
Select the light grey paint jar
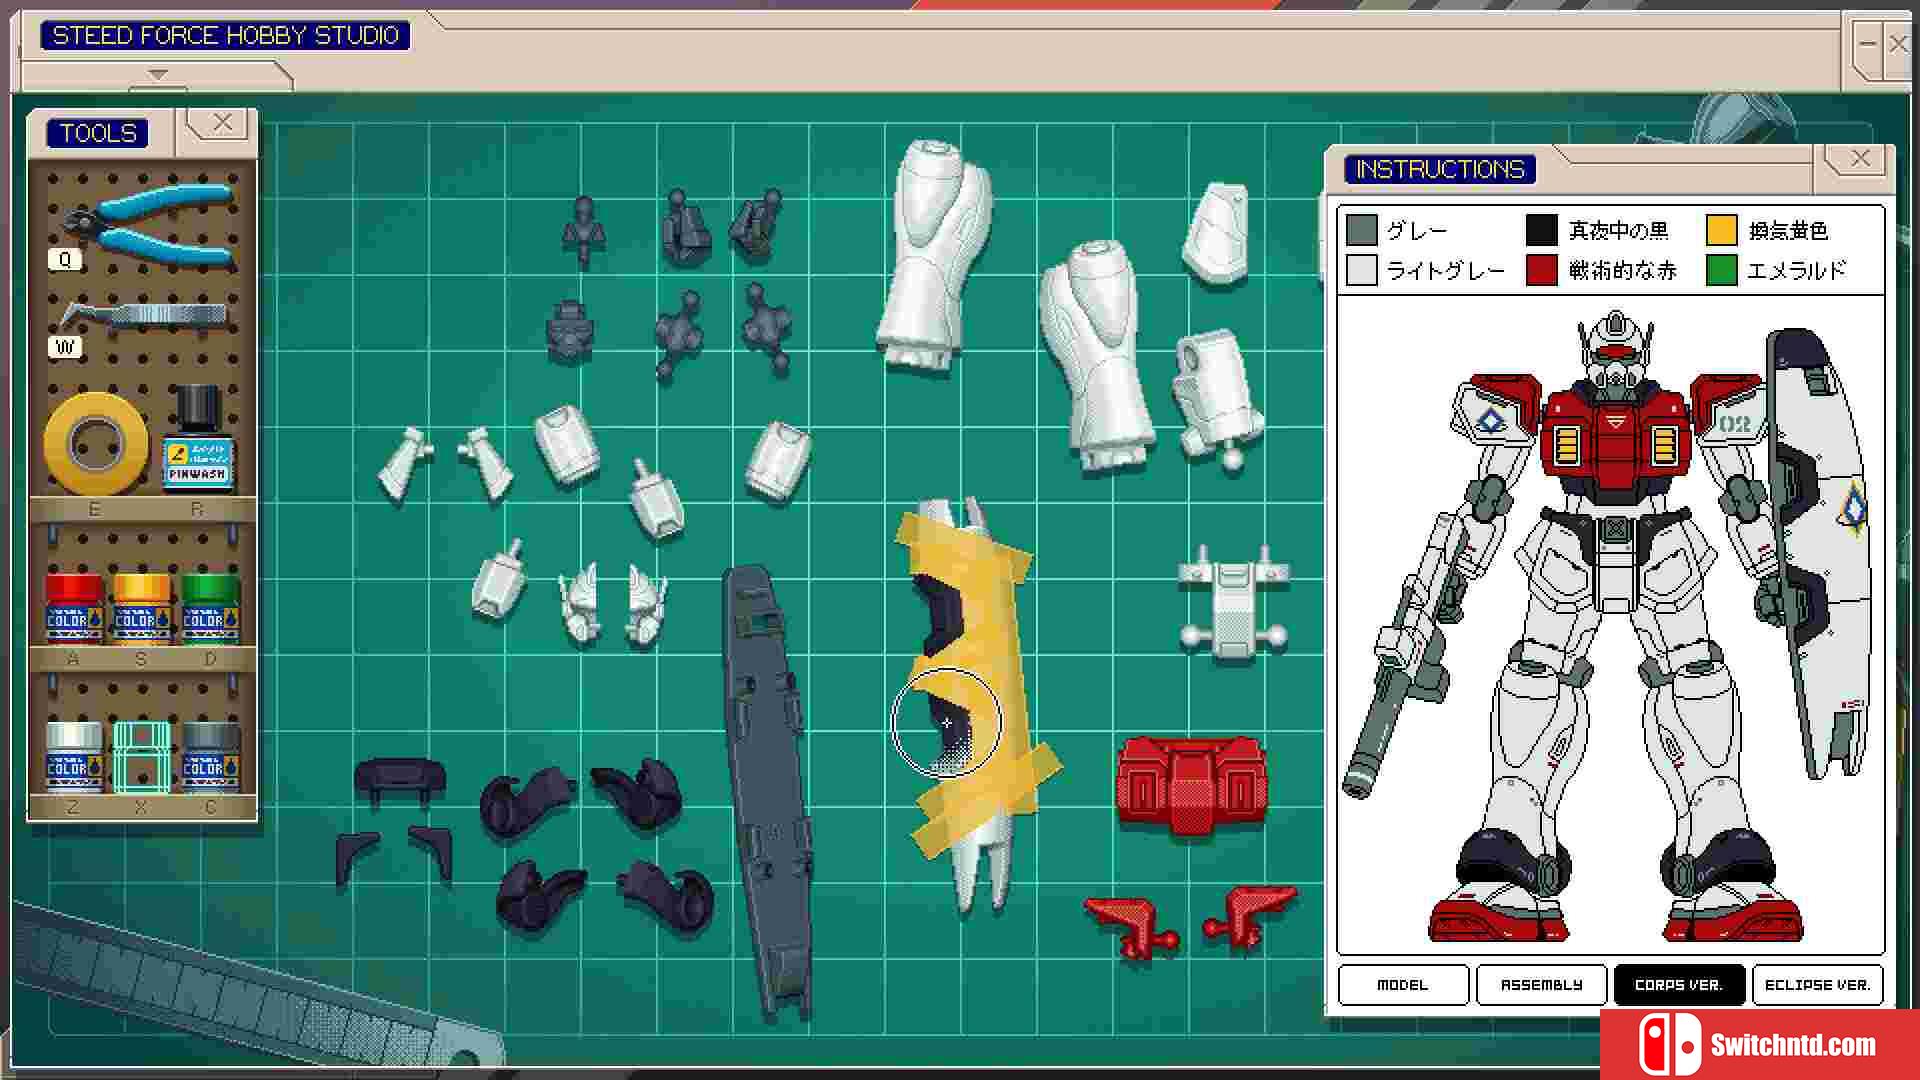73,756
